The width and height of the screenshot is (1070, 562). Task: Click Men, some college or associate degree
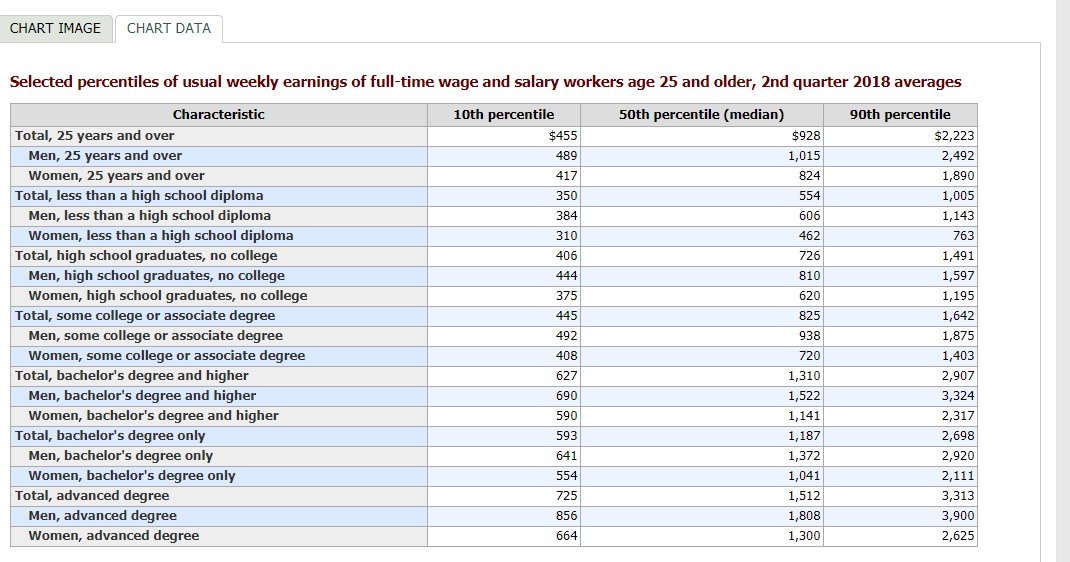tap(156, 336)
